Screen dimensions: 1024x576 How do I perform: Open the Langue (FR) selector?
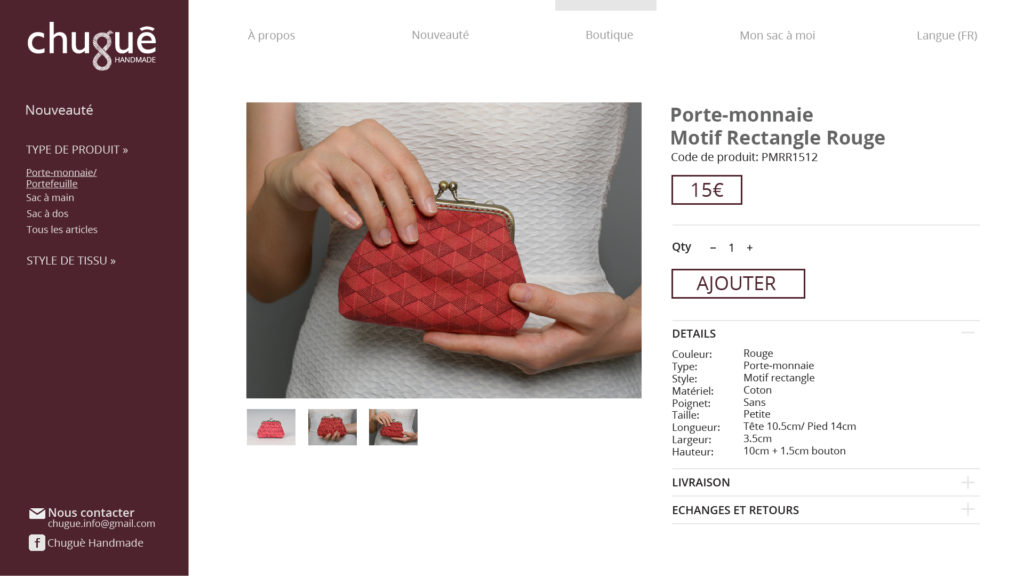[946, 36]
